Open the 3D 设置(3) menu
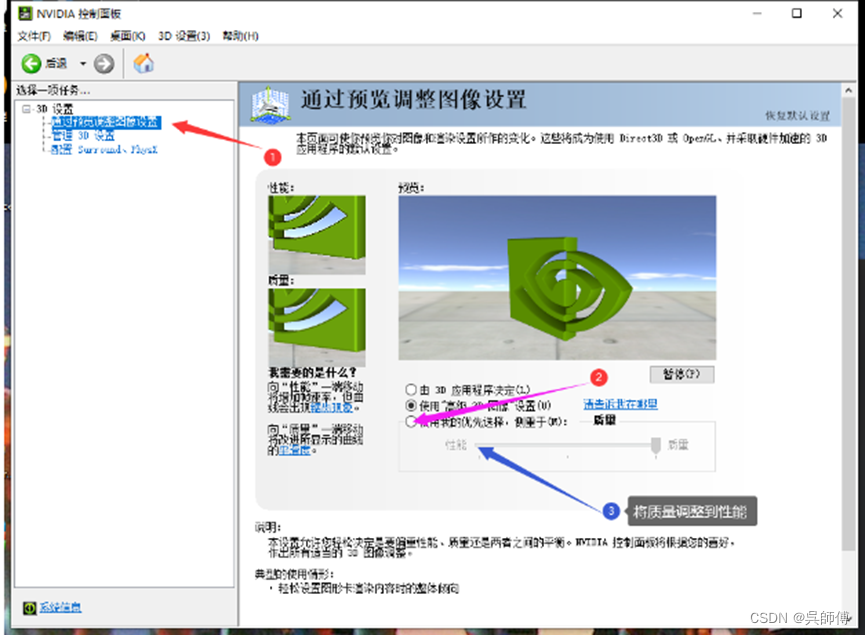Image resolution: width=865 pixels, height=635 pixels. [184, 36]
